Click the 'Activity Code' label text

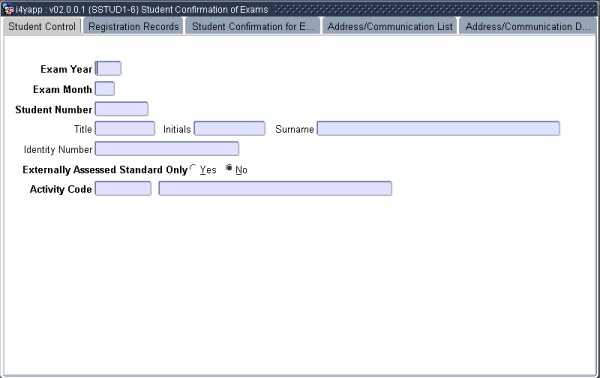61,189
